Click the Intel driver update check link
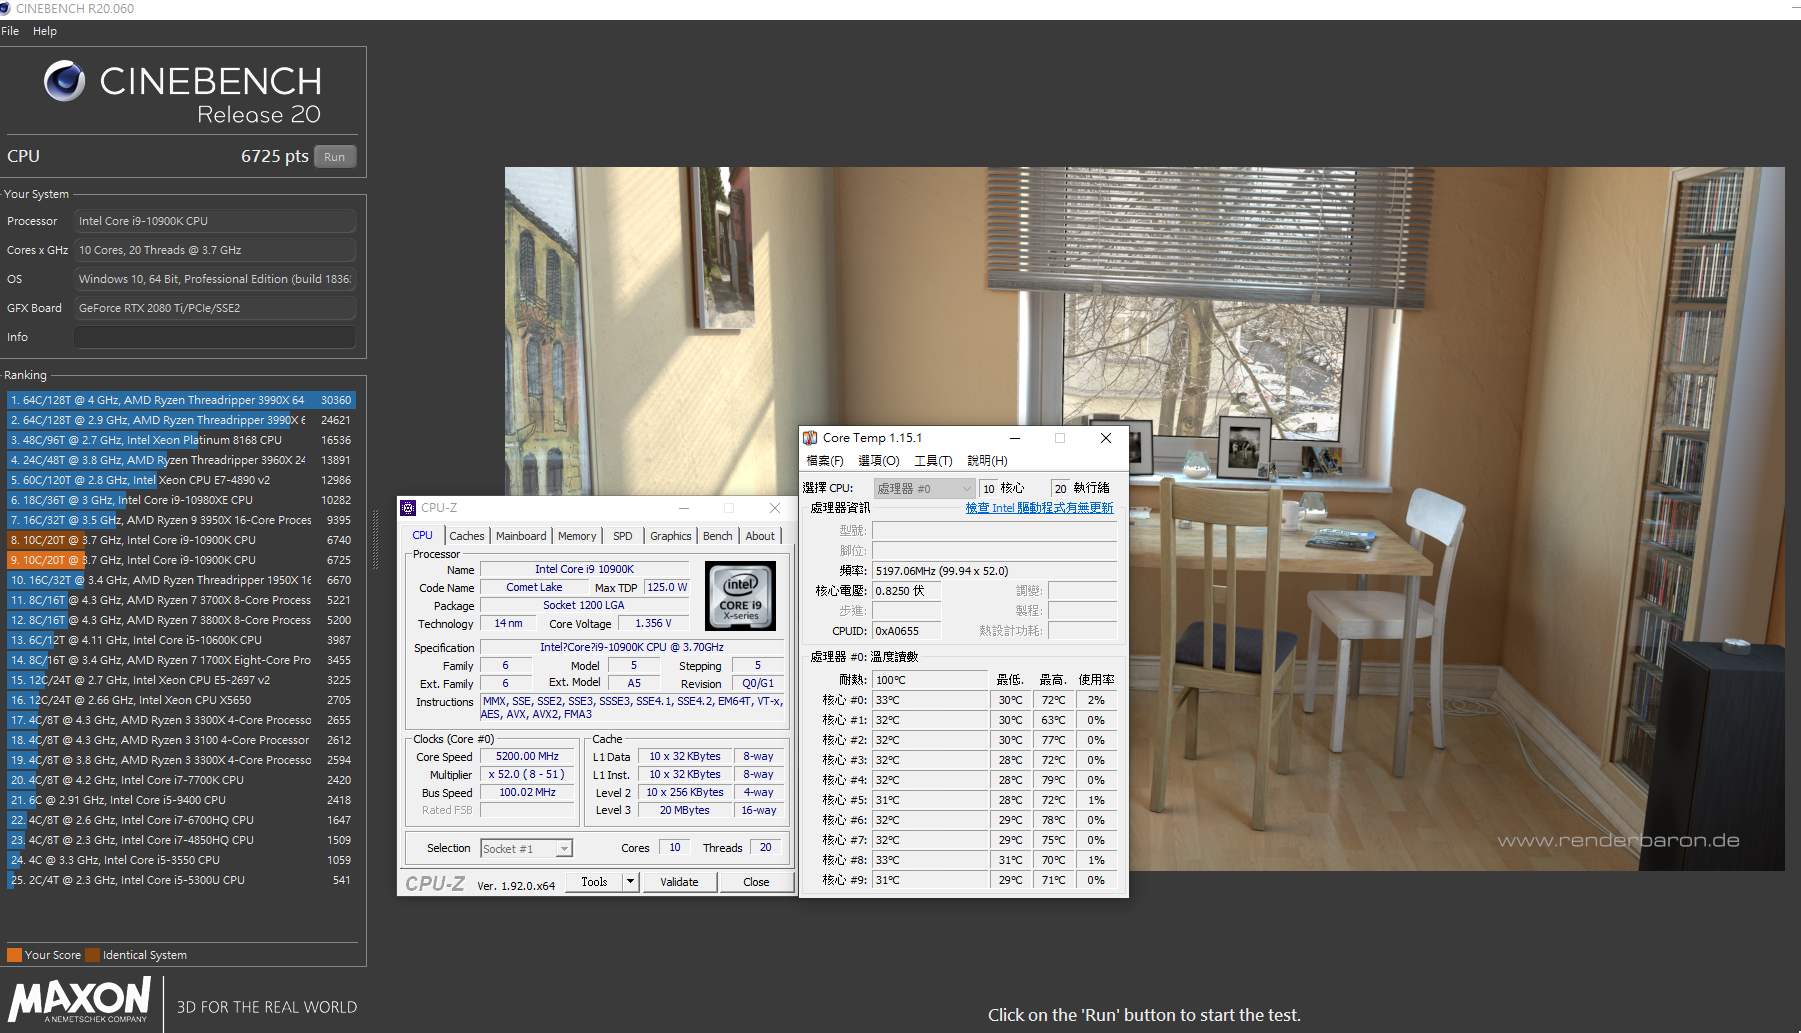The image size is (1801, 1033). tap(1039, 508)
